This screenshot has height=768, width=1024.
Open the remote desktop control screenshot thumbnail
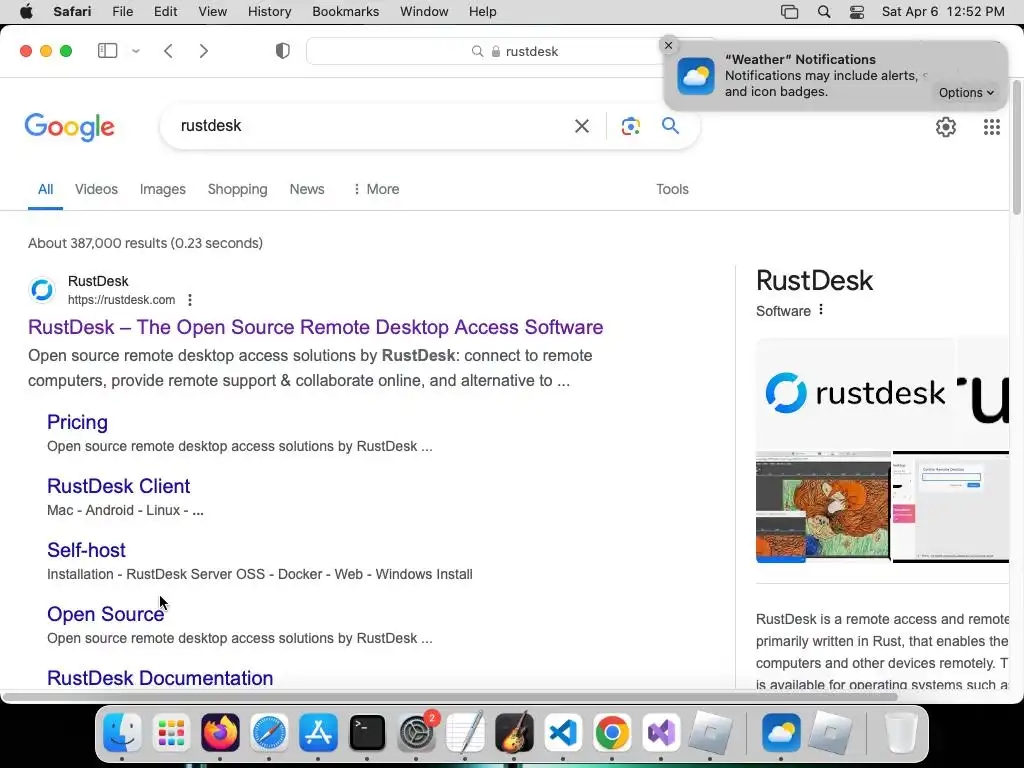(951, 507)
